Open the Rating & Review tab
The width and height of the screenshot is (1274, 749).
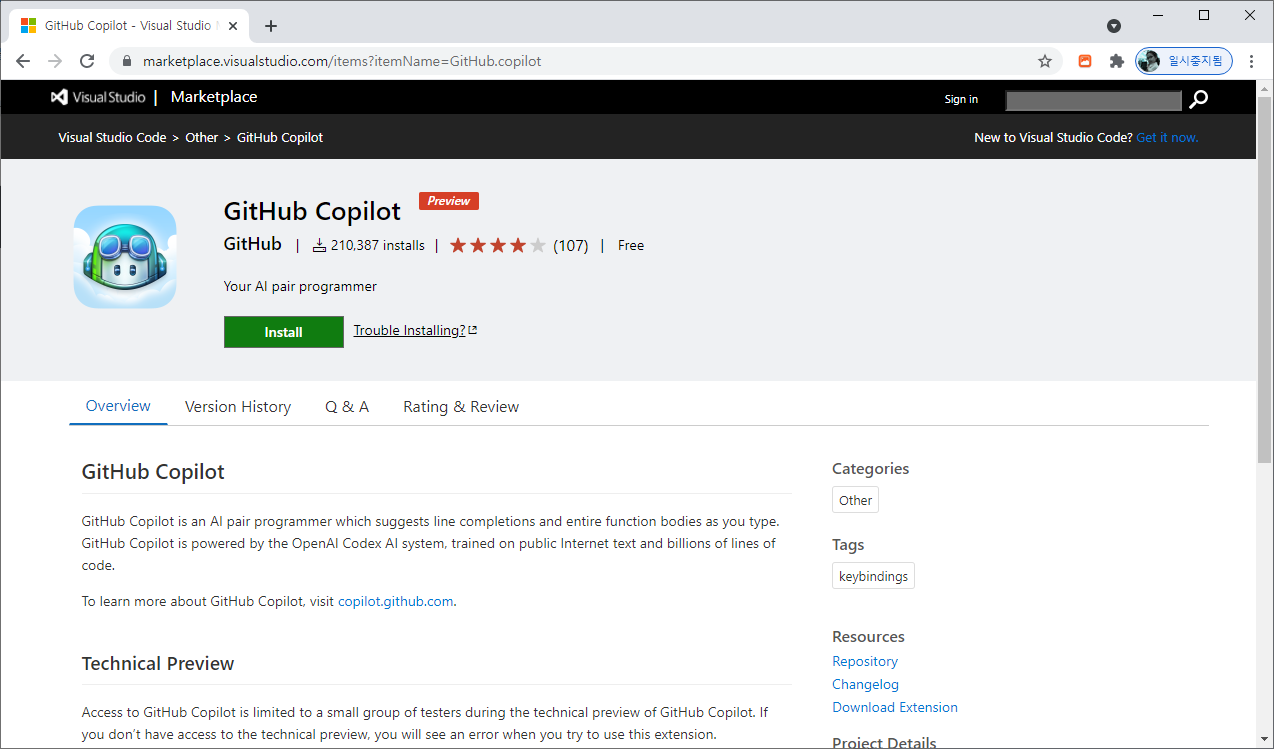click(x=461, y=407)
